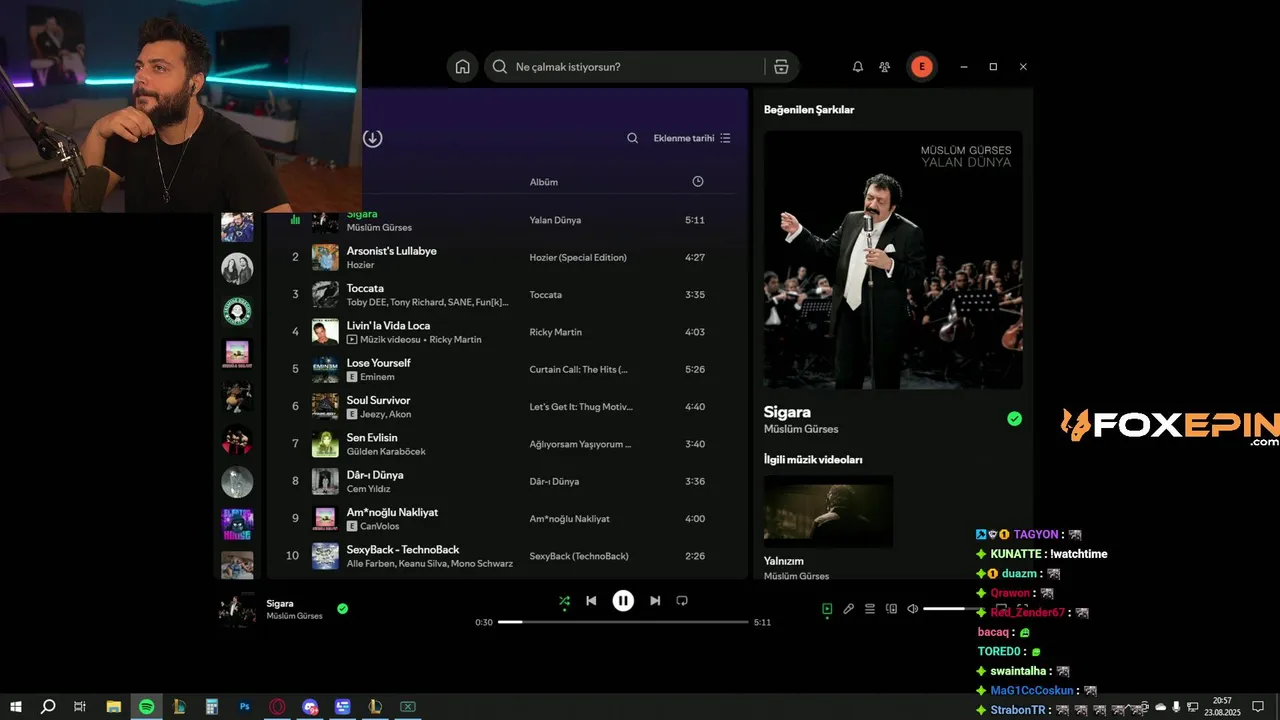The image size is (1280, 720).
Task: Toggle the Now Playing view panel
Action: coord(827,608)
